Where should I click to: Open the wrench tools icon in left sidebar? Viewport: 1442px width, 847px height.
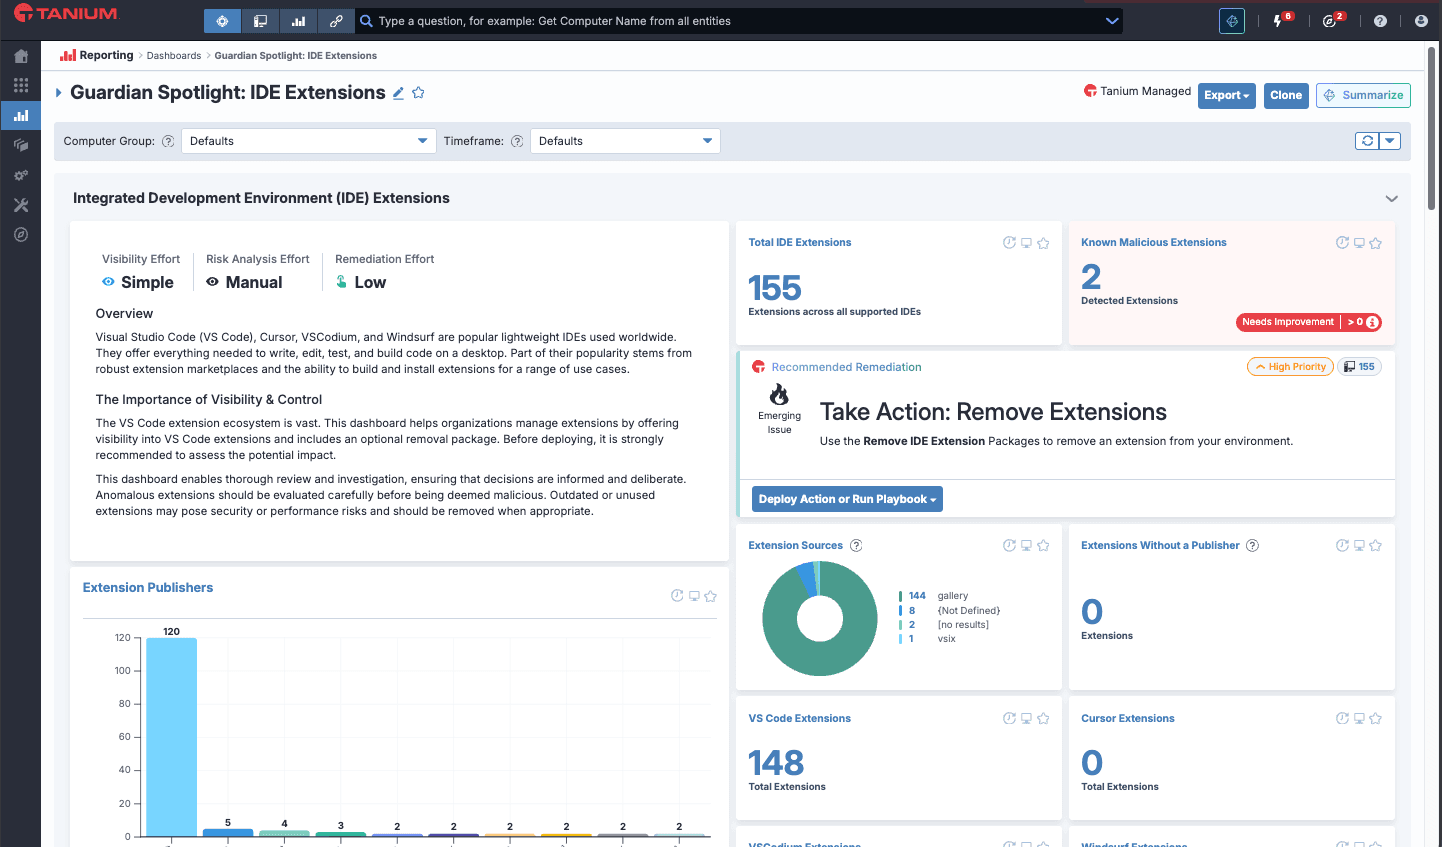(x=21, y=205)
